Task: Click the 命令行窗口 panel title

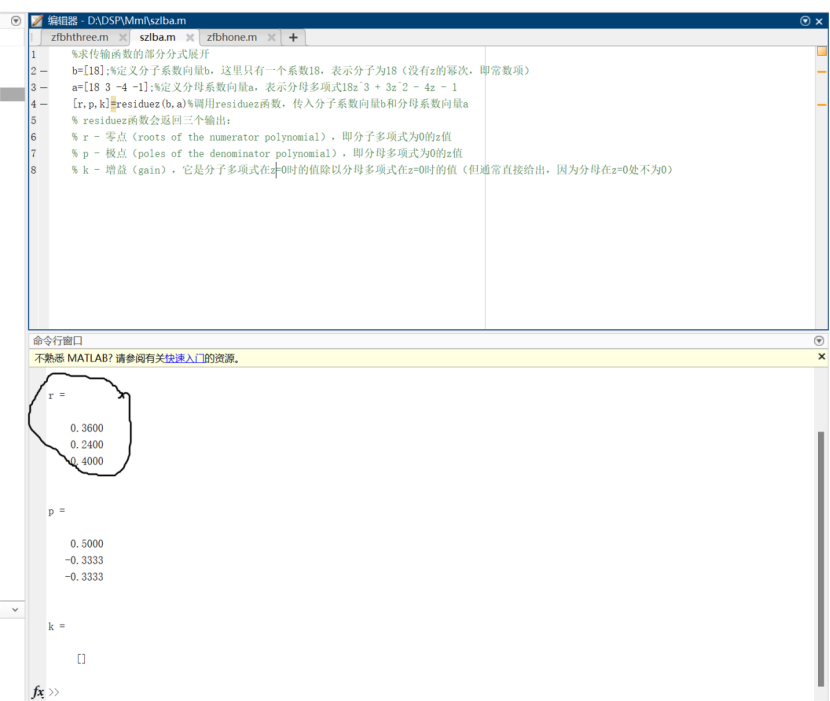Action: pos(58,340)
